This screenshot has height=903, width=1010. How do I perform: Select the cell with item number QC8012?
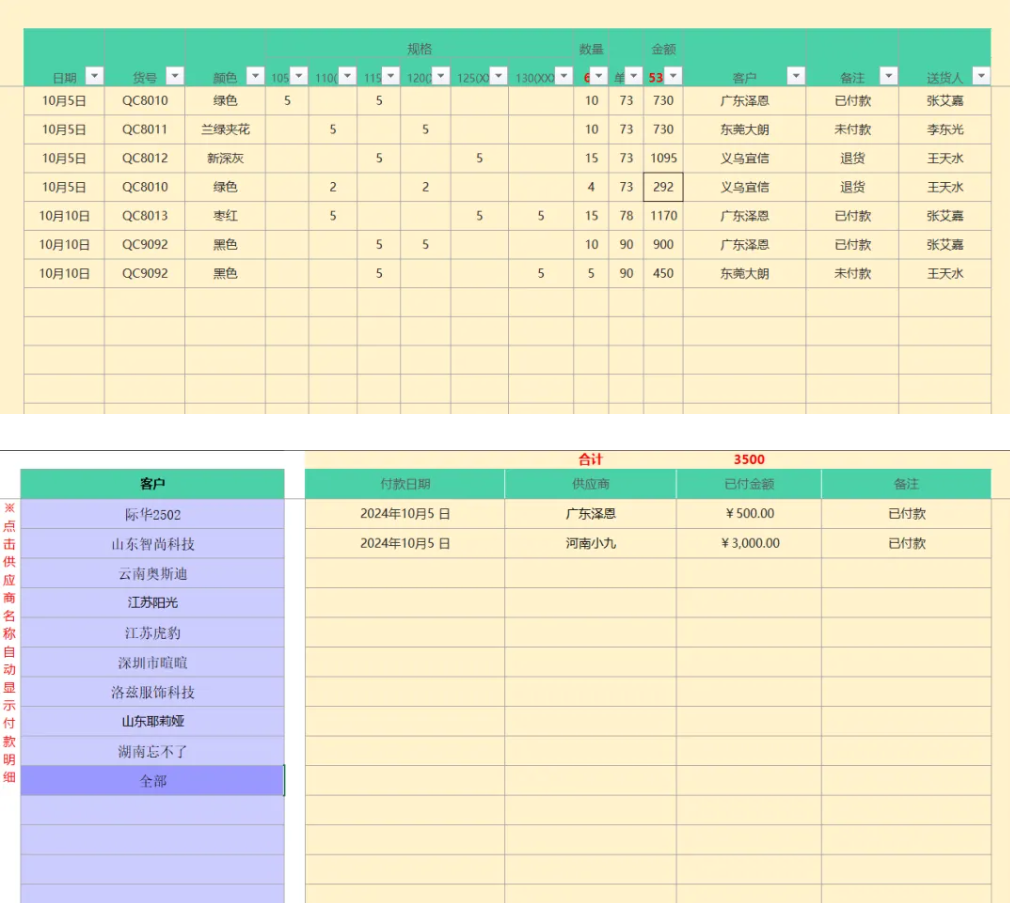(145, 158)
